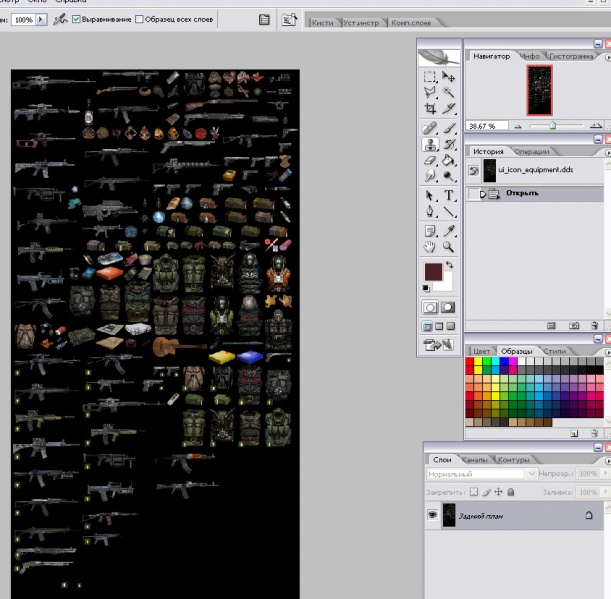Open the Нормальный blend mode dropdown
Screen dimensions: 611x599
[482, 474]
